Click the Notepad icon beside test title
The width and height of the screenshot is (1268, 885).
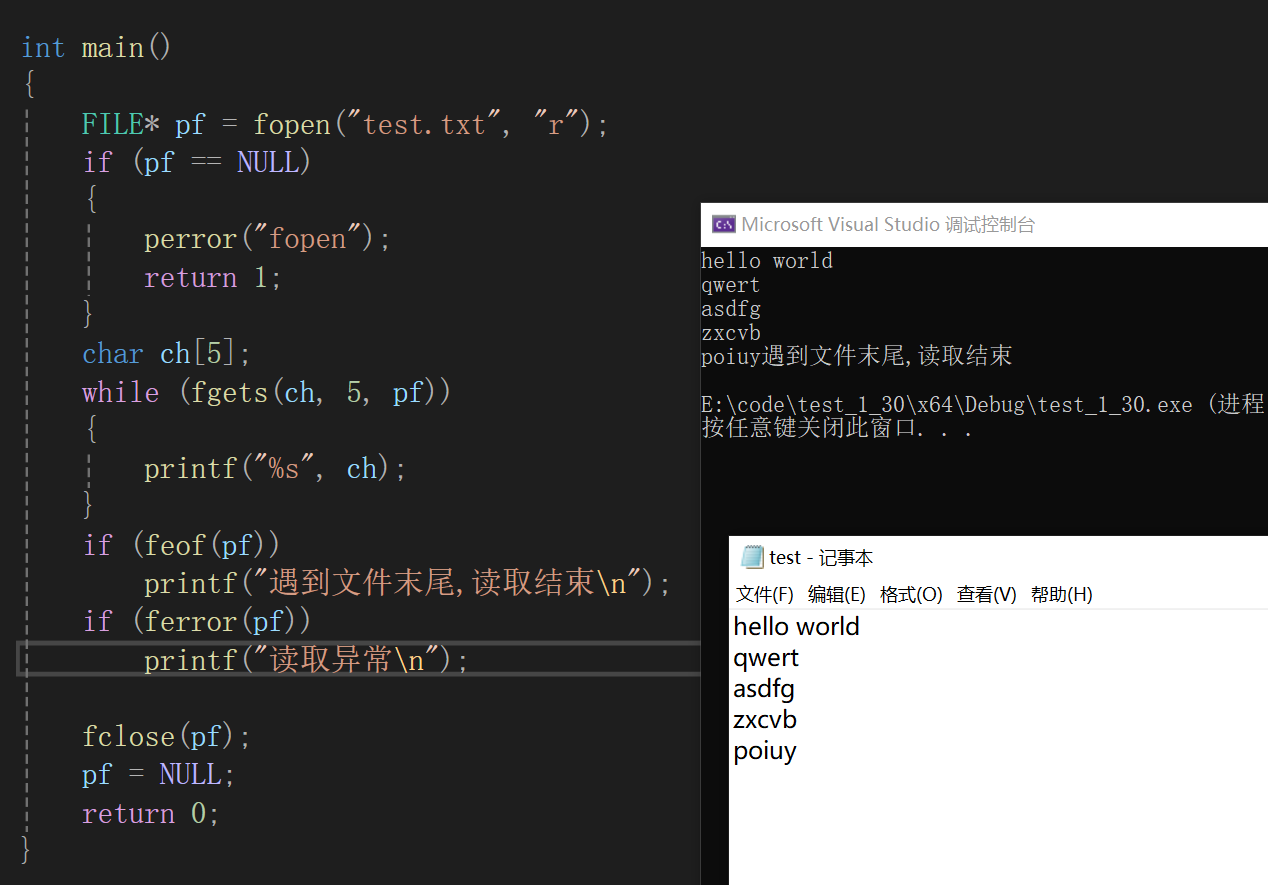pyautogui.click(x=752, y=557)
